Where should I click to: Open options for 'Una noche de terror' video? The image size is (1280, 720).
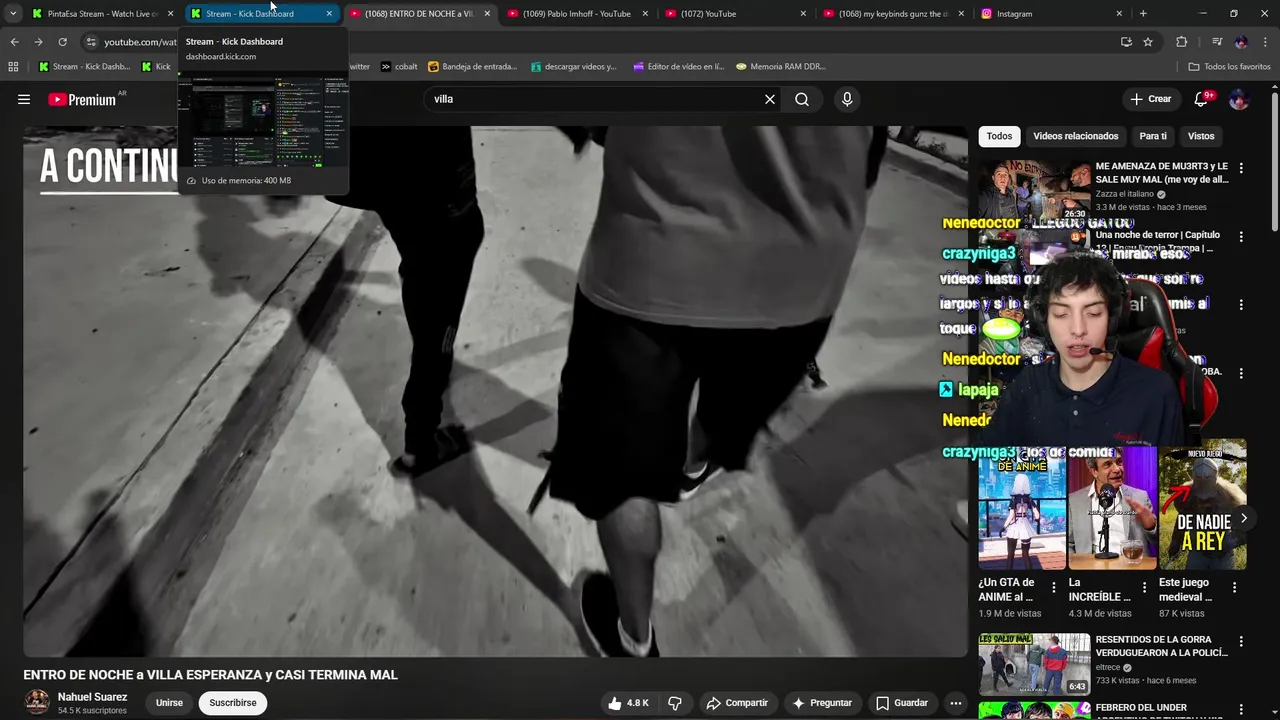pos(1241,237)
